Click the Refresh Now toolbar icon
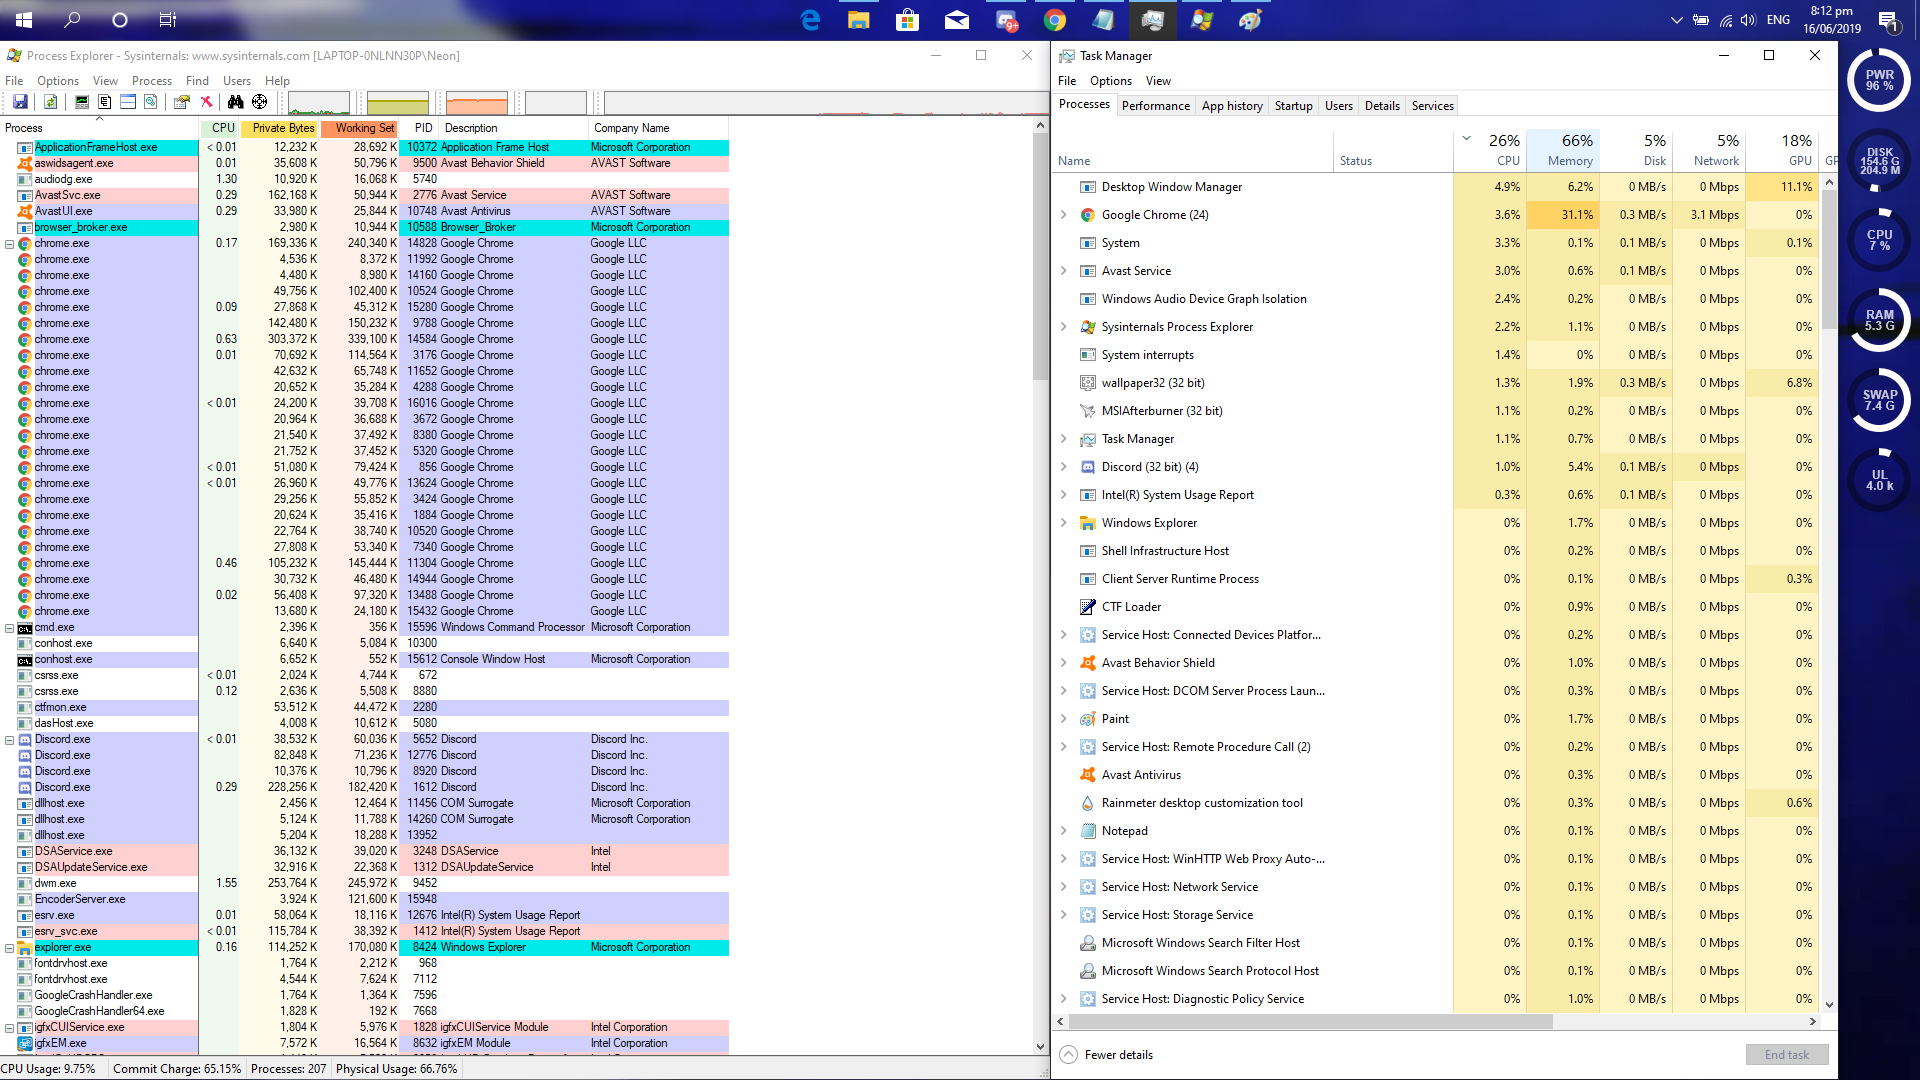The height and width of the screenshot is (1080, 1920). pyautogui.click(x=50, y=102)
